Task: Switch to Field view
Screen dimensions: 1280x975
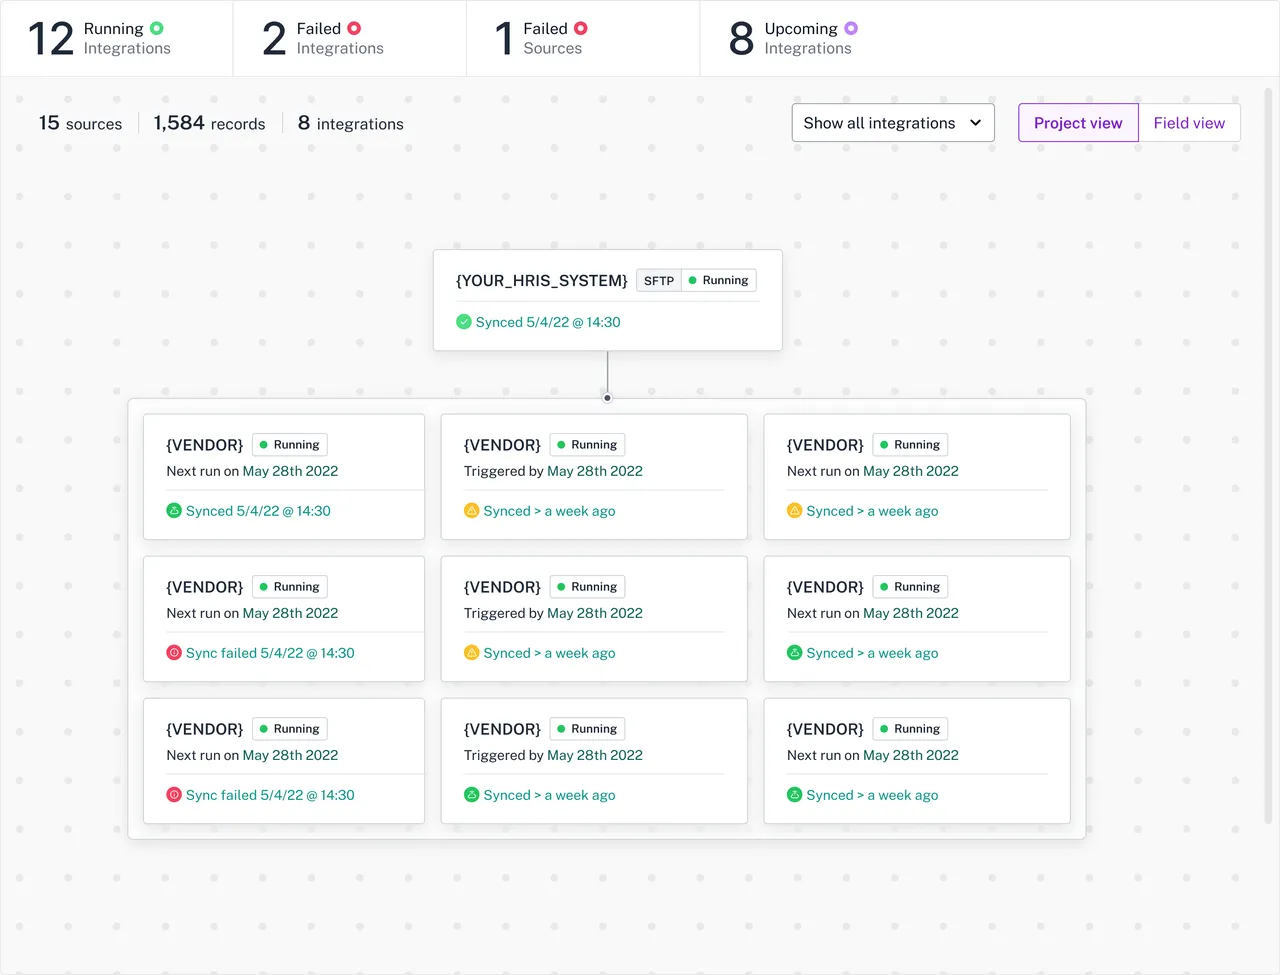Action: tap(1189, 123)
